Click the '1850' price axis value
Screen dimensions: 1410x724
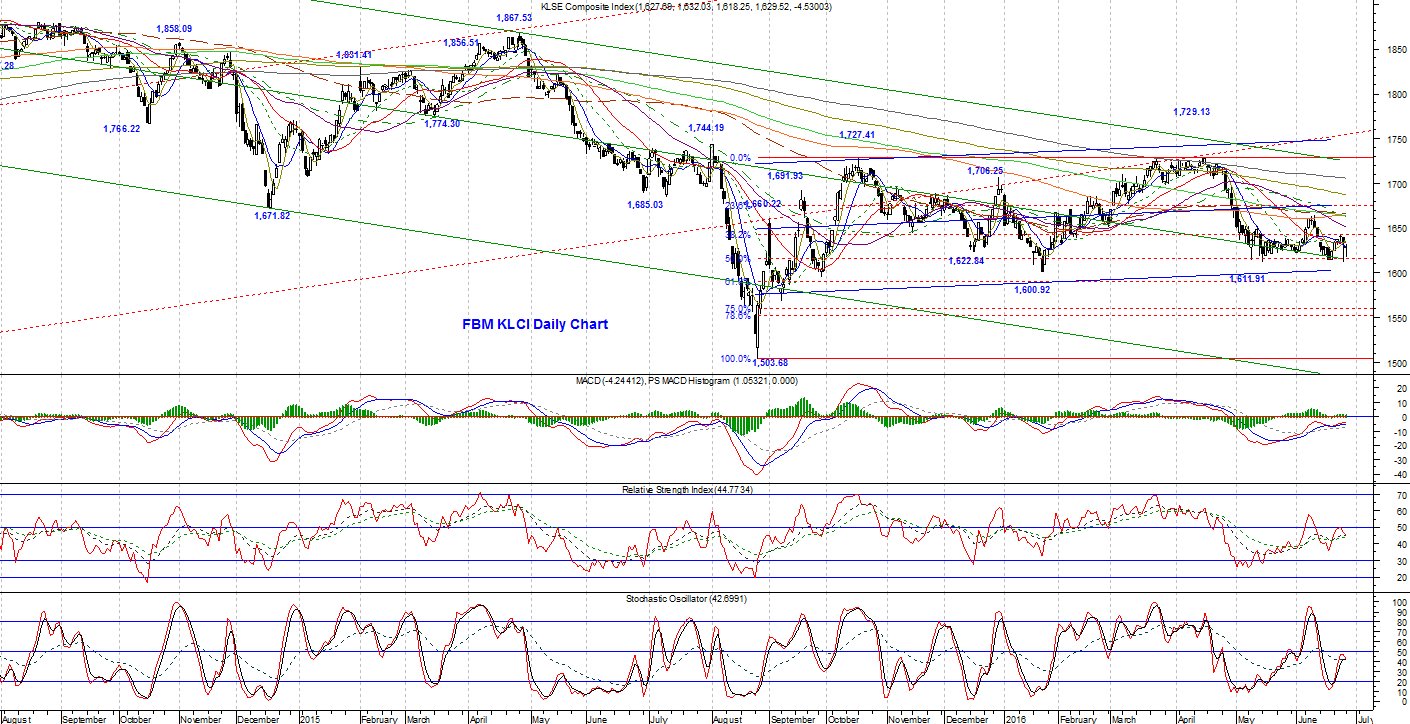coord(1397,49)
